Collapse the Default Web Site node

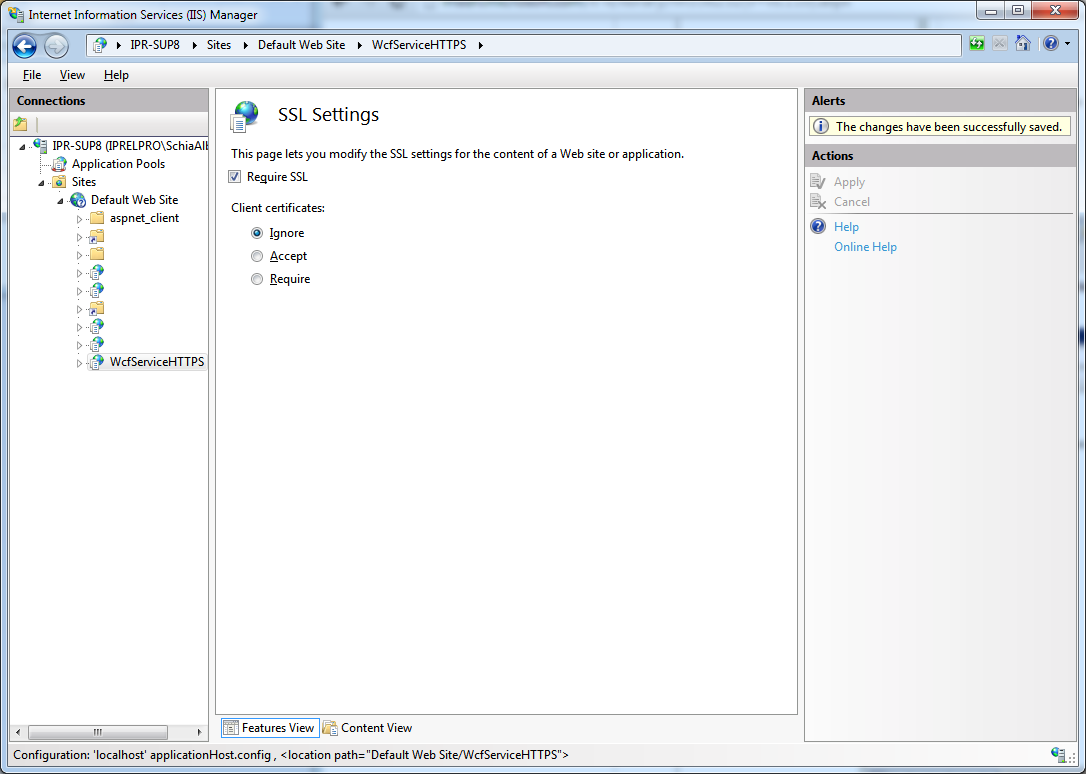click(x=60, y=201)
